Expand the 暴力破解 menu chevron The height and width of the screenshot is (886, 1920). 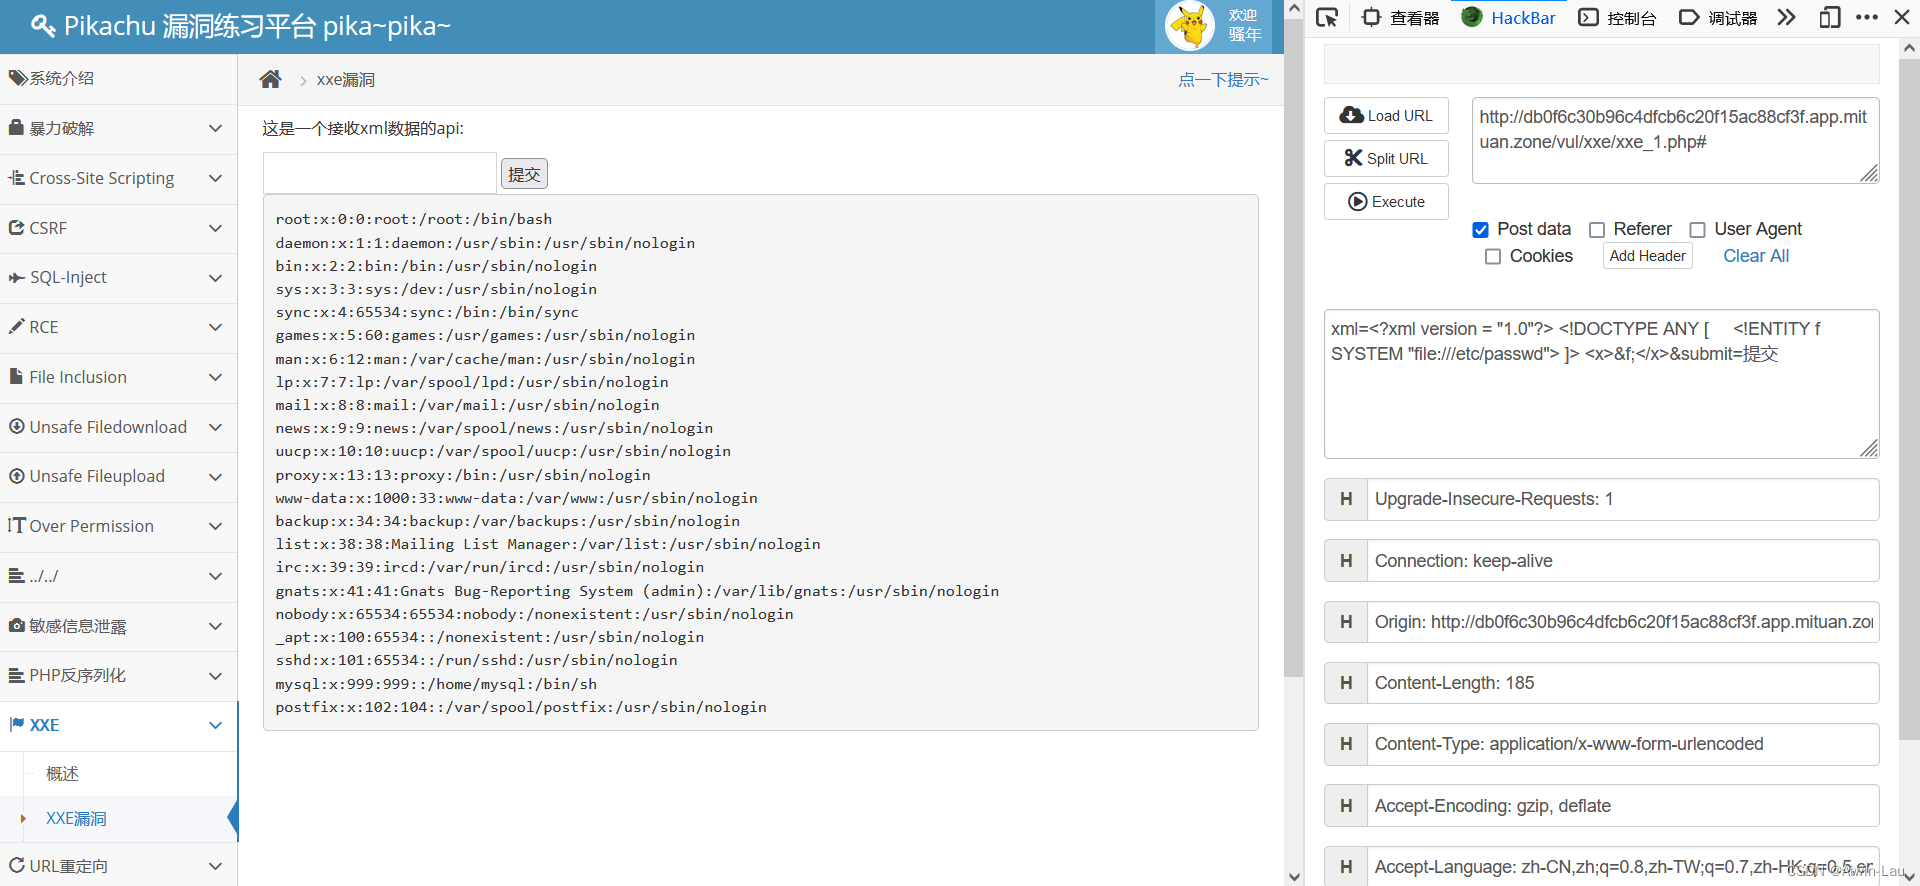point(215,128)
